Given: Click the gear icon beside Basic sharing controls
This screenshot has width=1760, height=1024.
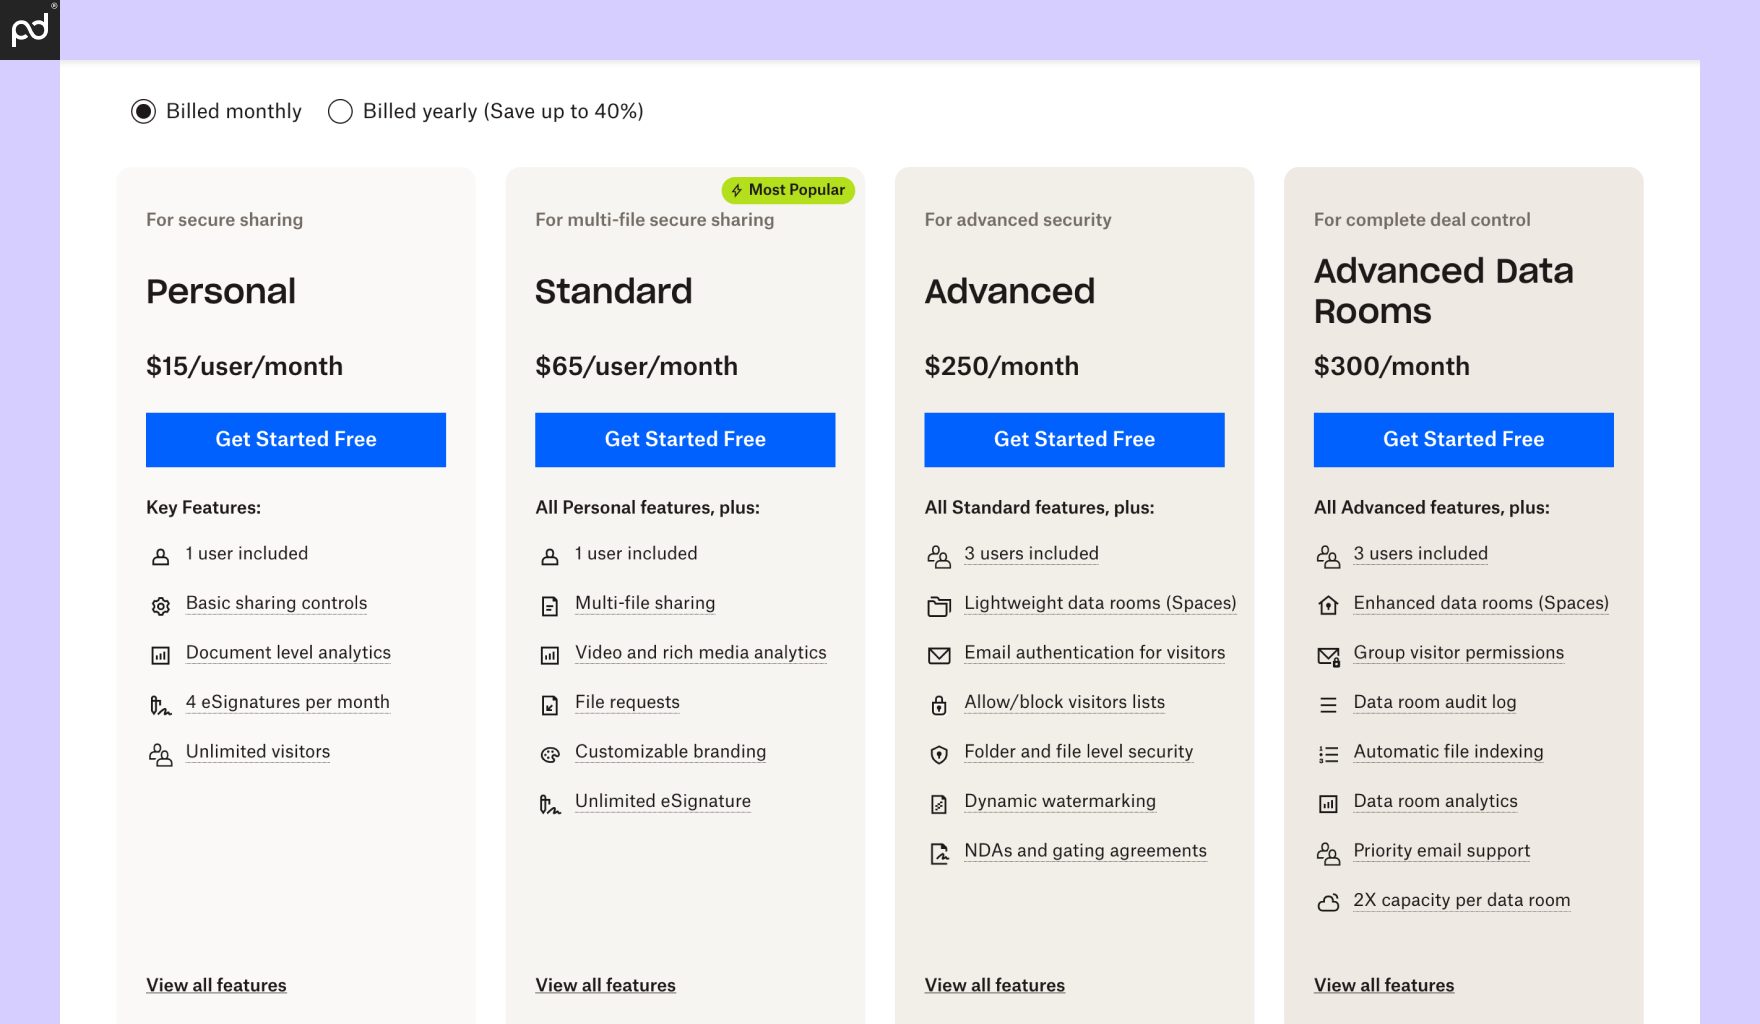Looking at the screenshot, I should point(160,606).
